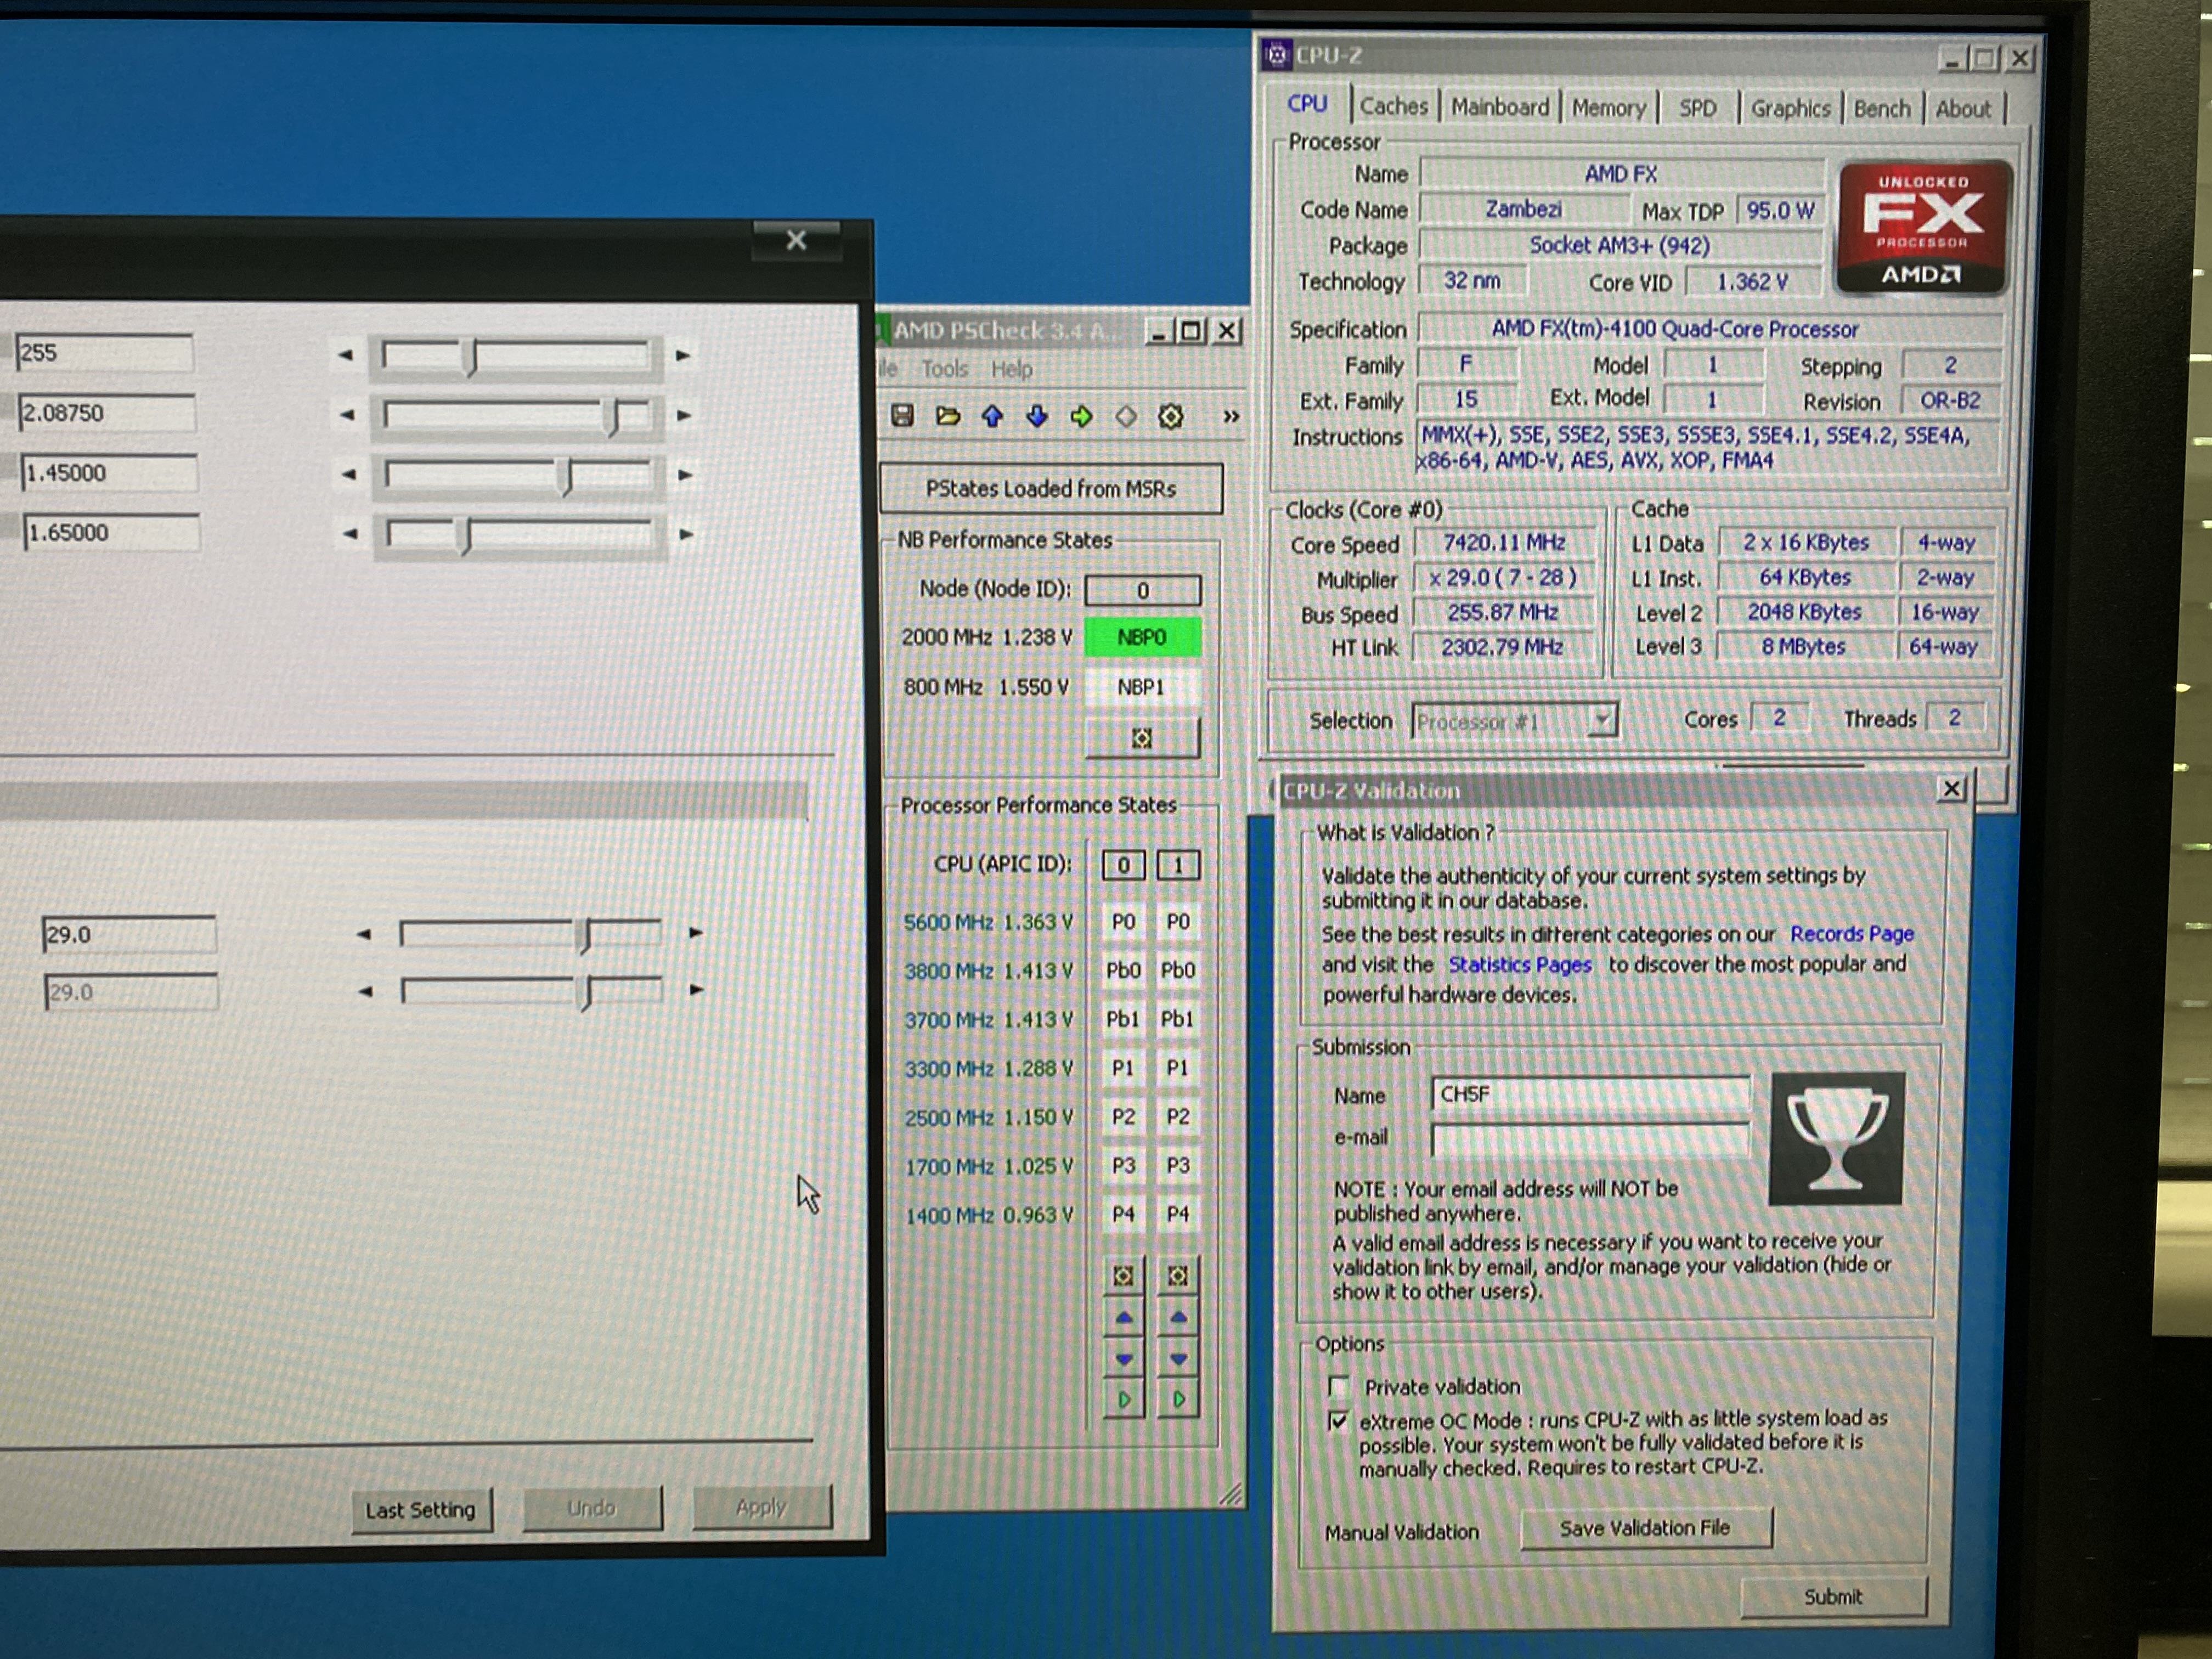
Task: Click the blue down arrow toolbar icon
Action: tap(1037, 416)
